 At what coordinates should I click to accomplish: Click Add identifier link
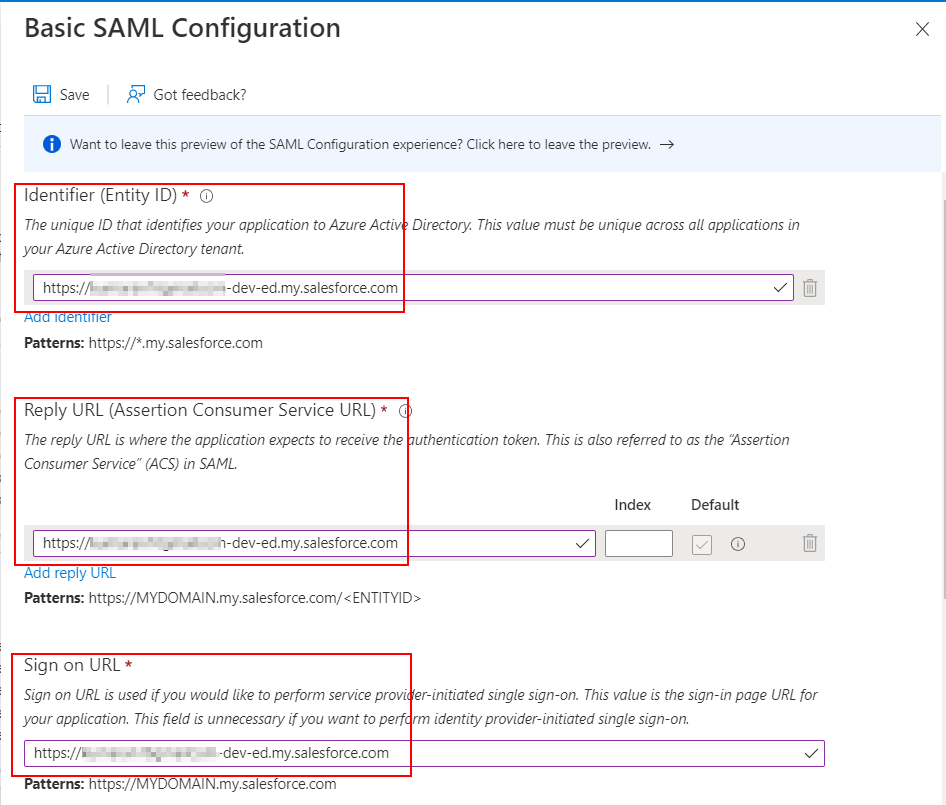[68, 317]
